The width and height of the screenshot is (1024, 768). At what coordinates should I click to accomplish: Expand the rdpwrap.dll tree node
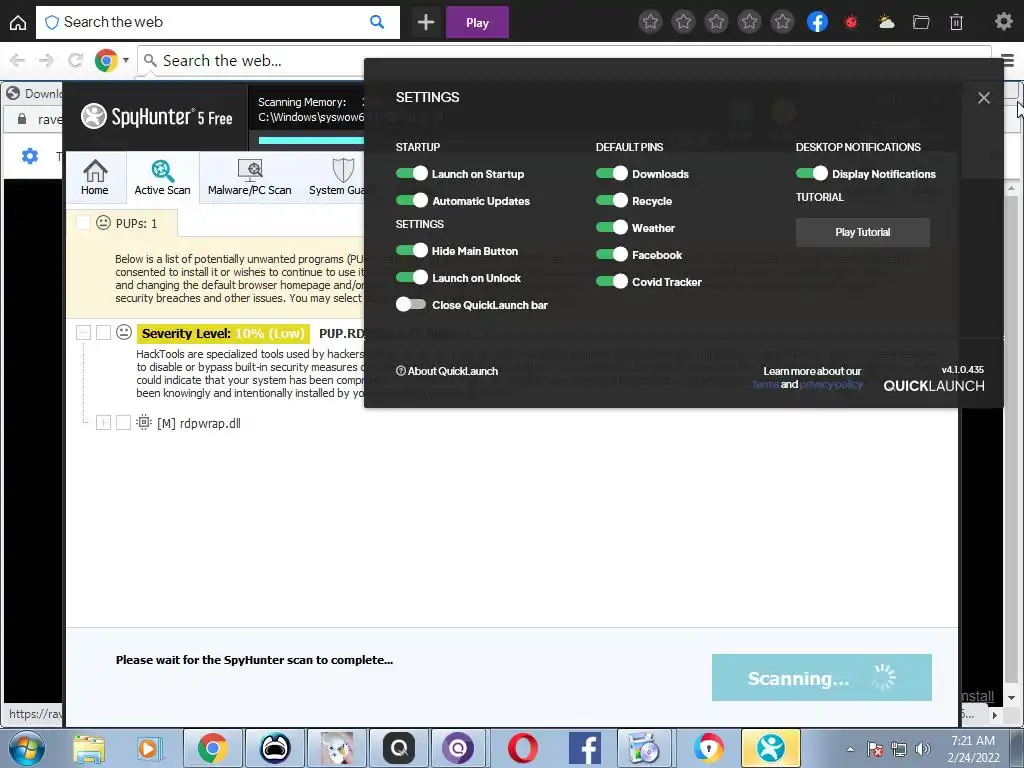[x=103, y=423]
